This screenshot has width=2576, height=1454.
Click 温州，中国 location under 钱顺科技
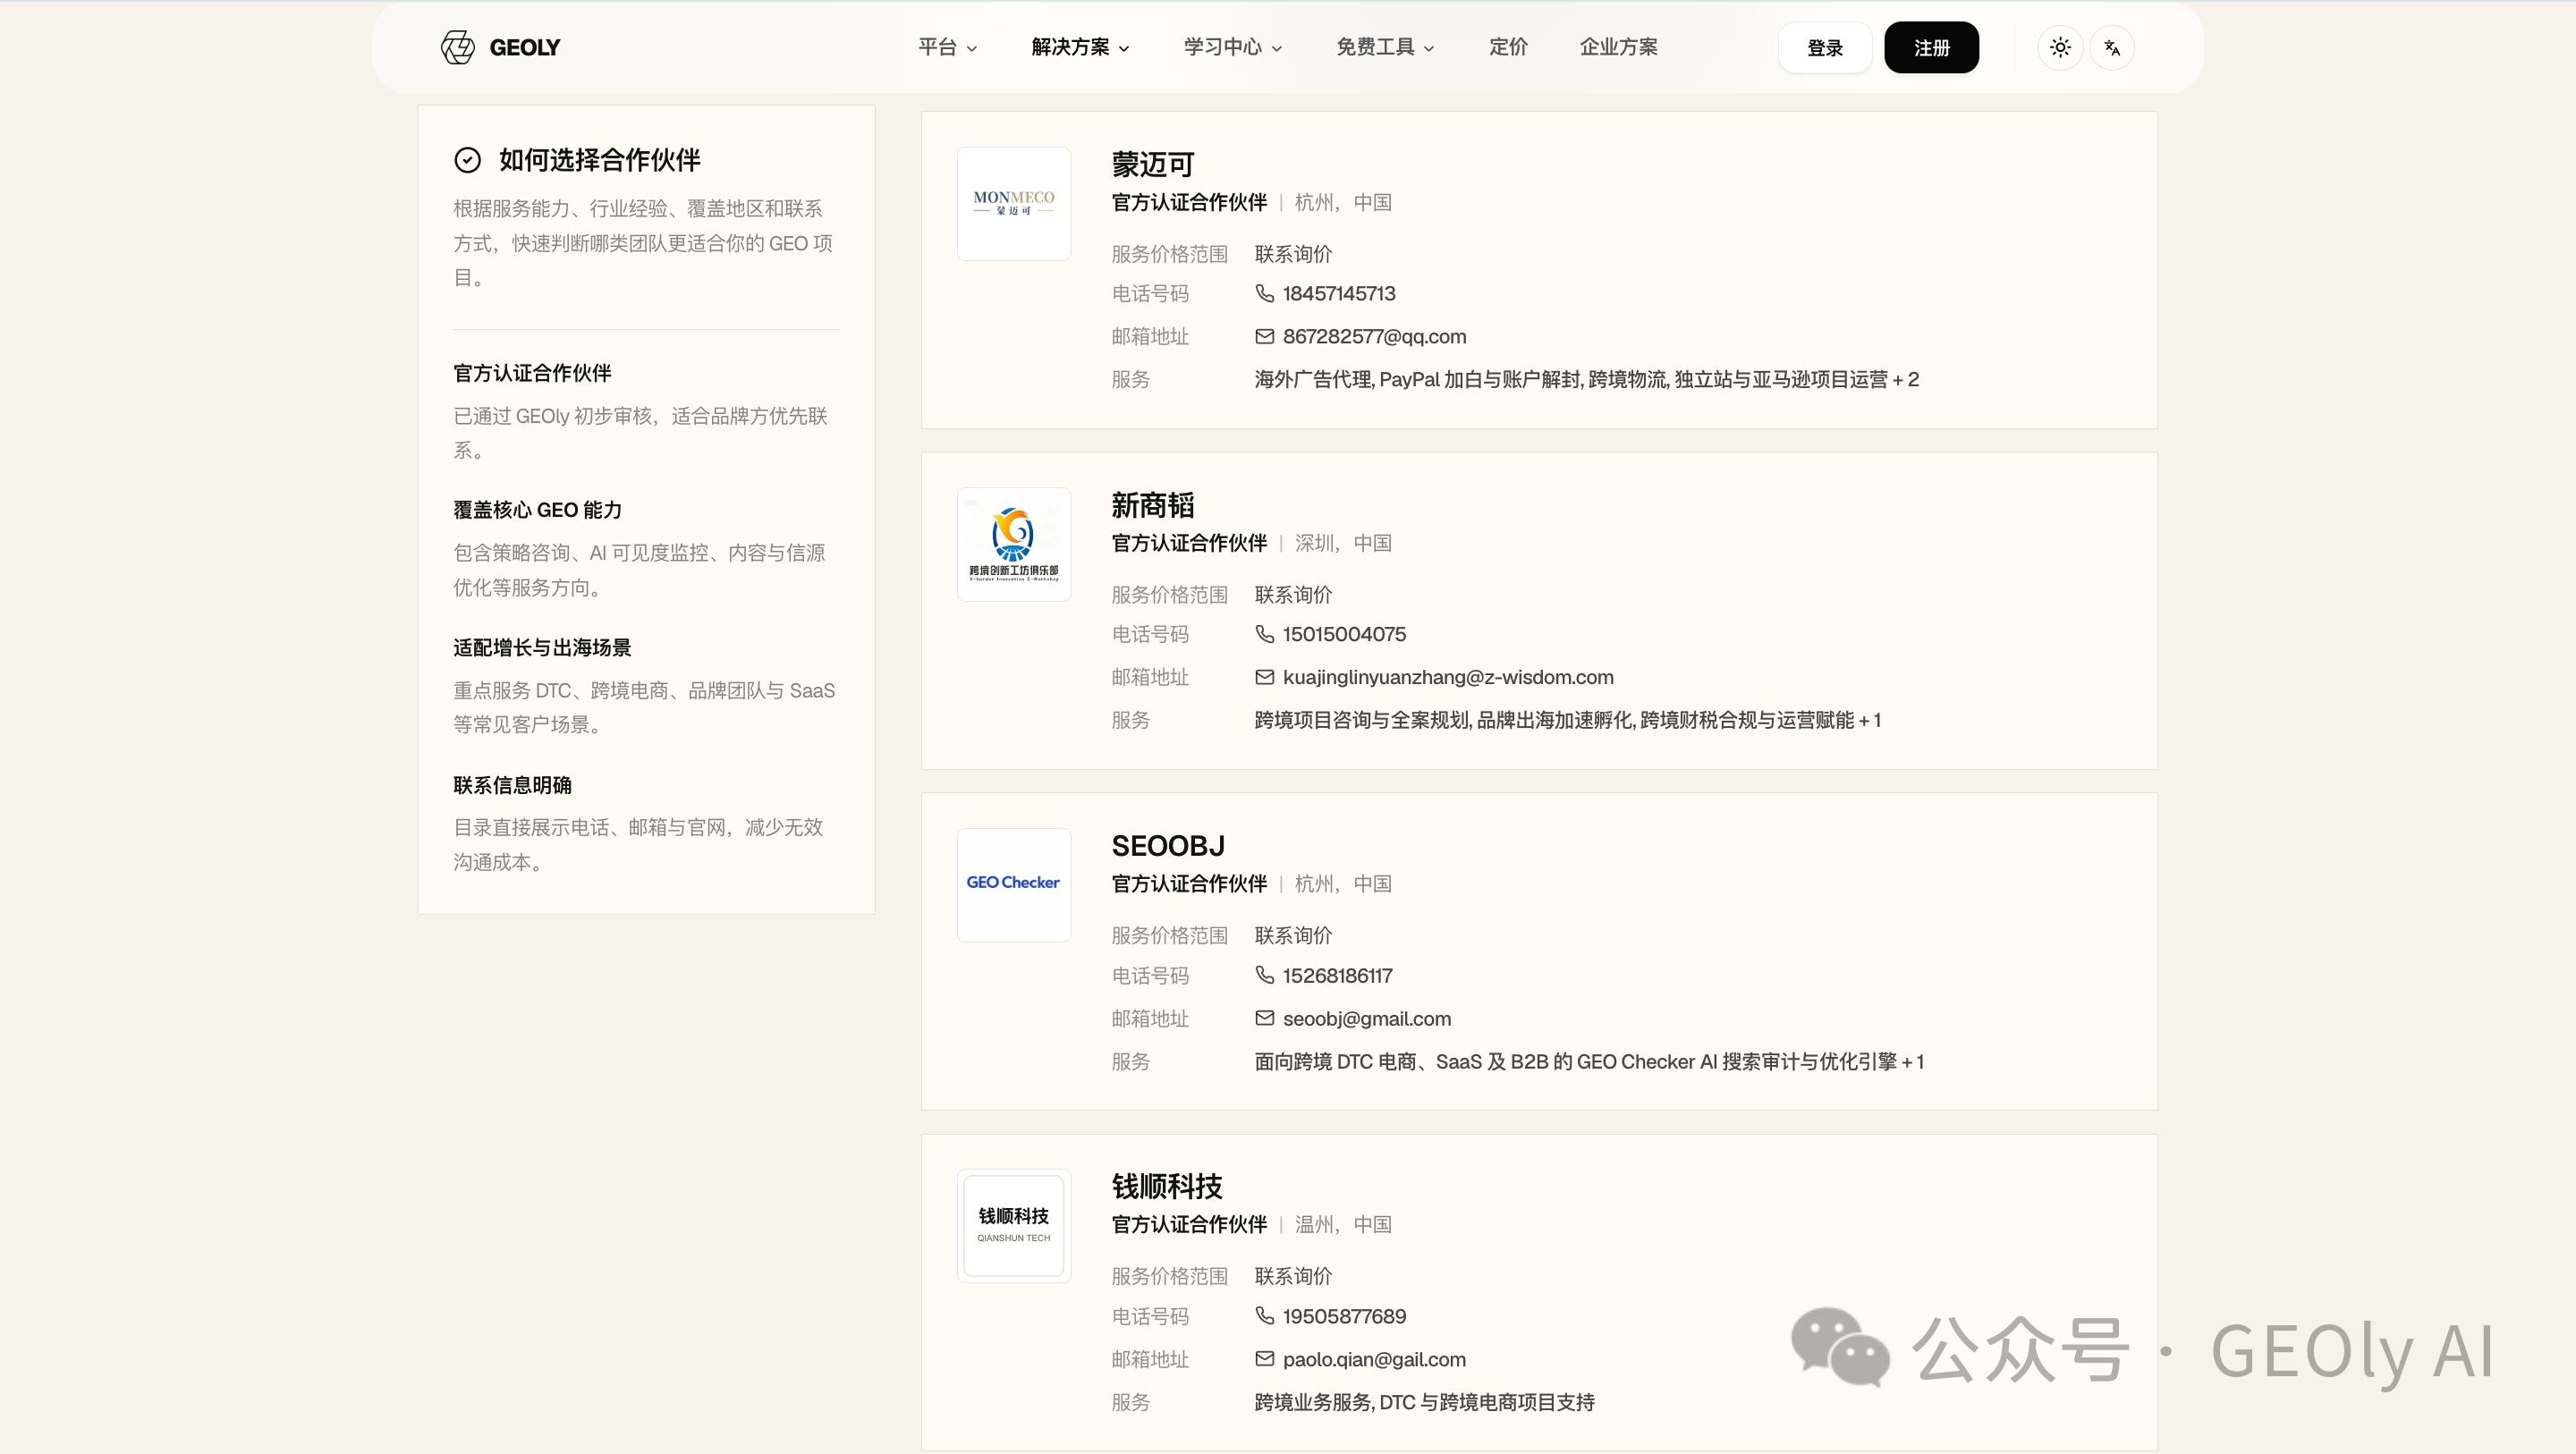pos(1343,1224)
